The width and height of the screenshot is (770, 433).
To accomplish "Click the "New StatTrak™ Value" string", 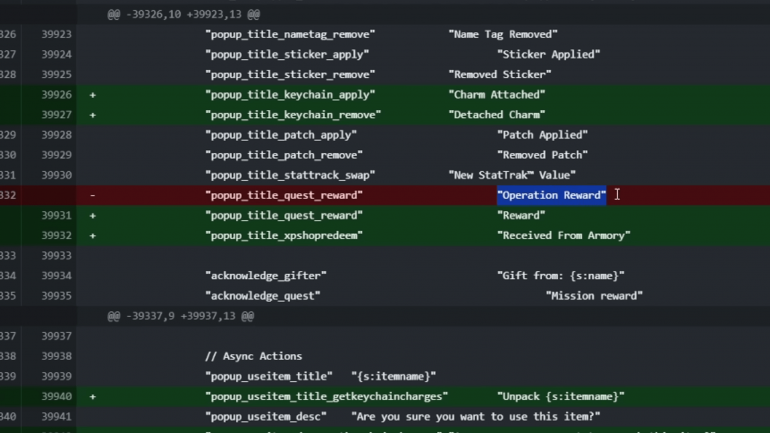I will (512, 175).
